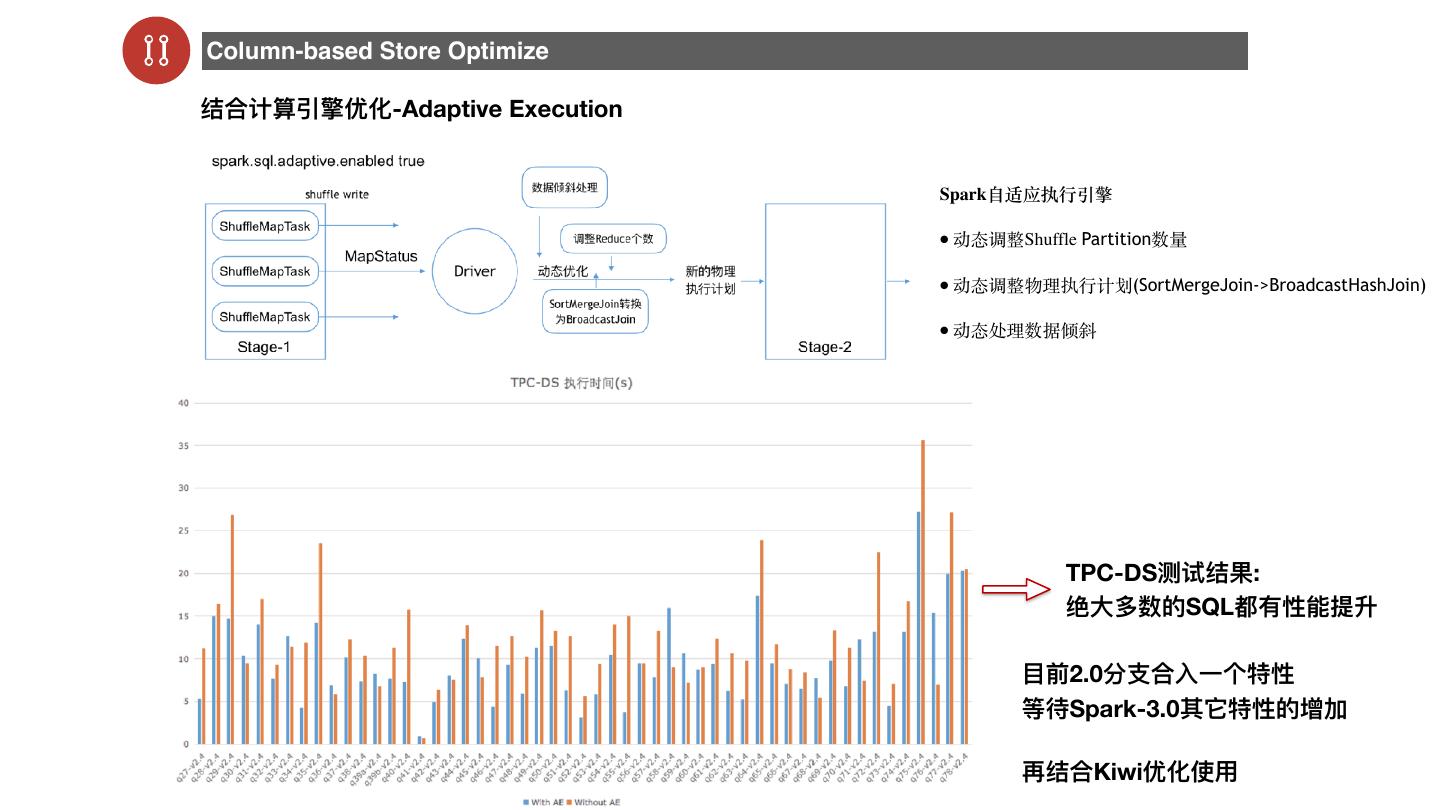Click the 动态调整Shuffle Partition数量 bullet
1440x810 pixels.
1069,240
